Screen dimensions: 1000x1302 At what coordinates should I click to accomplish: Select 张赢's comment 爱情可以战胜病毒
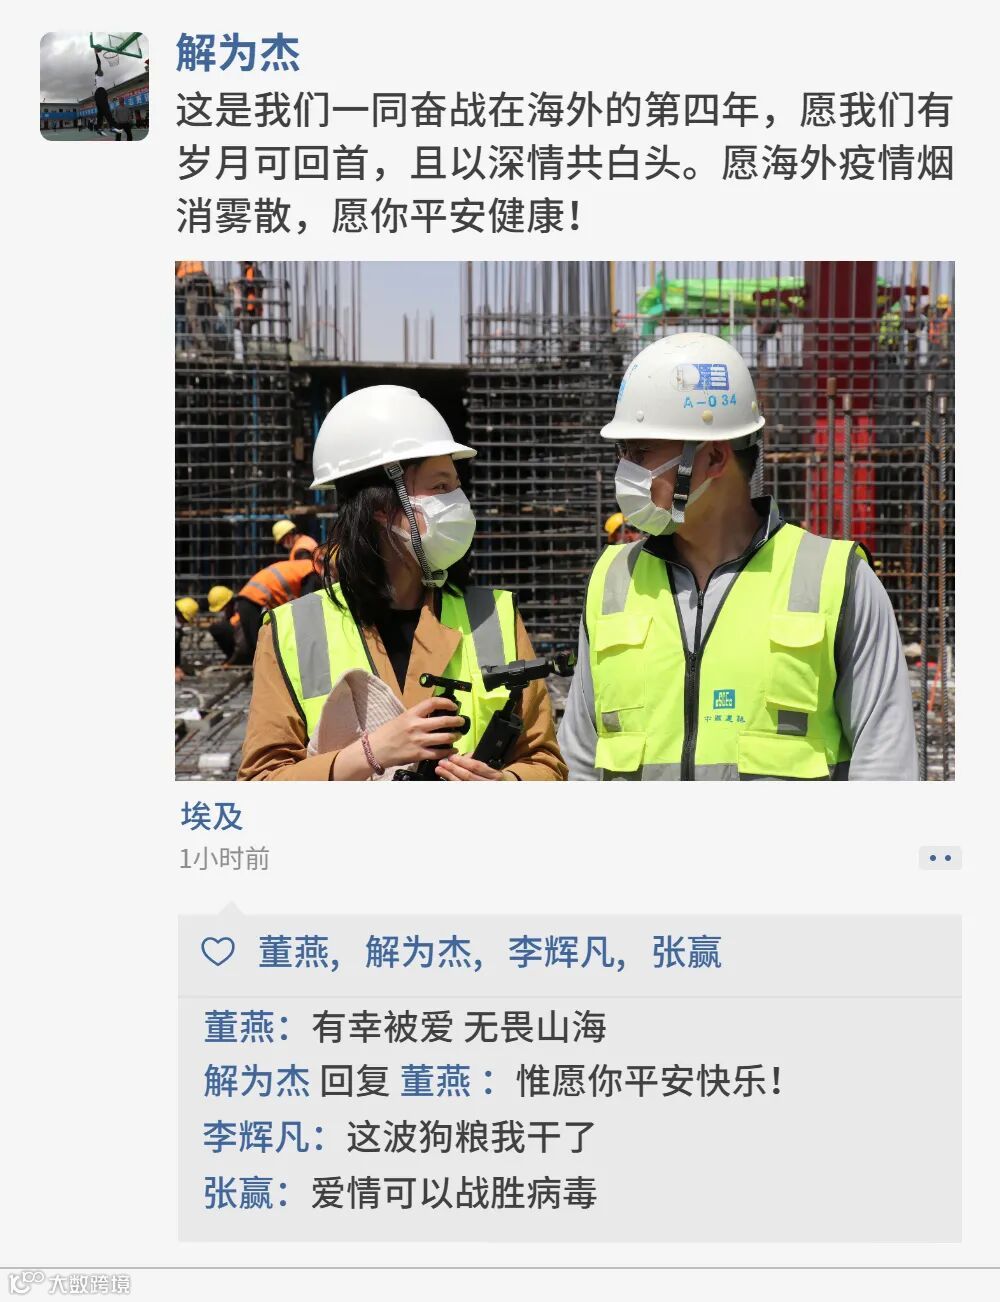(x=454, y=1193)
